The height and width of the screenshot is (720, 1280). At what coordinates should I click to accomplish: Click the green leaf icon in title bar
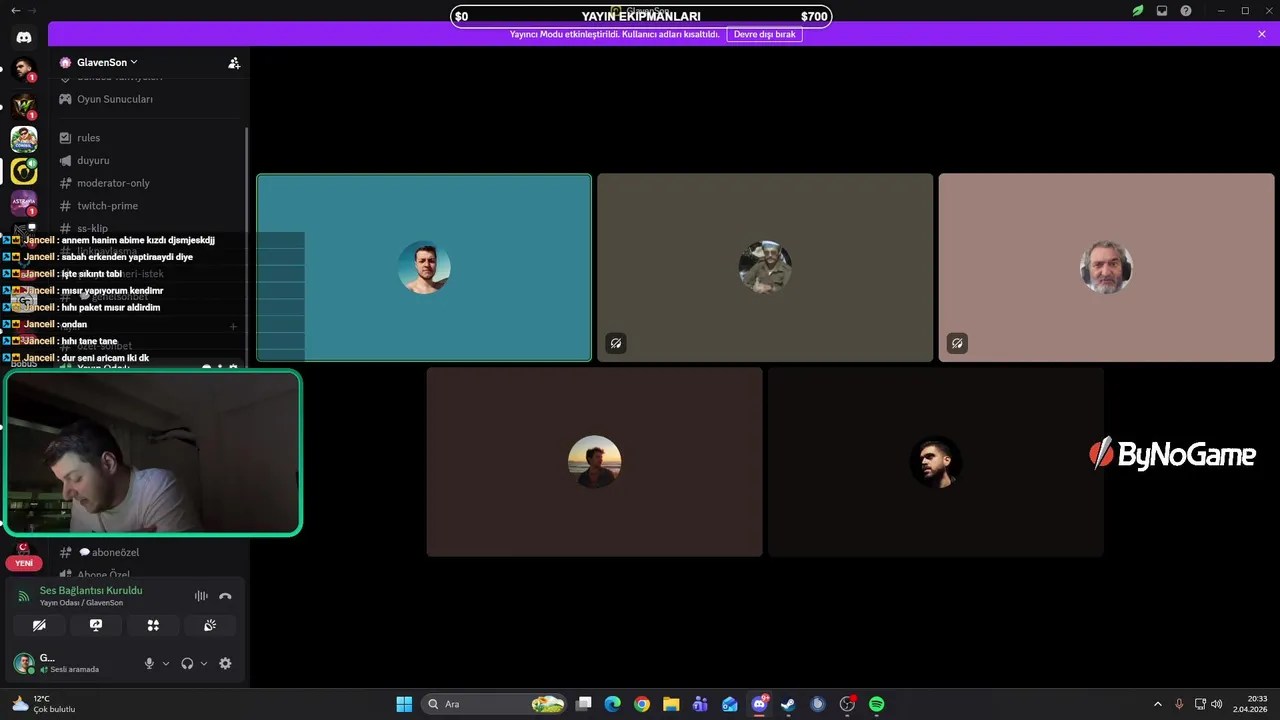(x=1138, y=11)
